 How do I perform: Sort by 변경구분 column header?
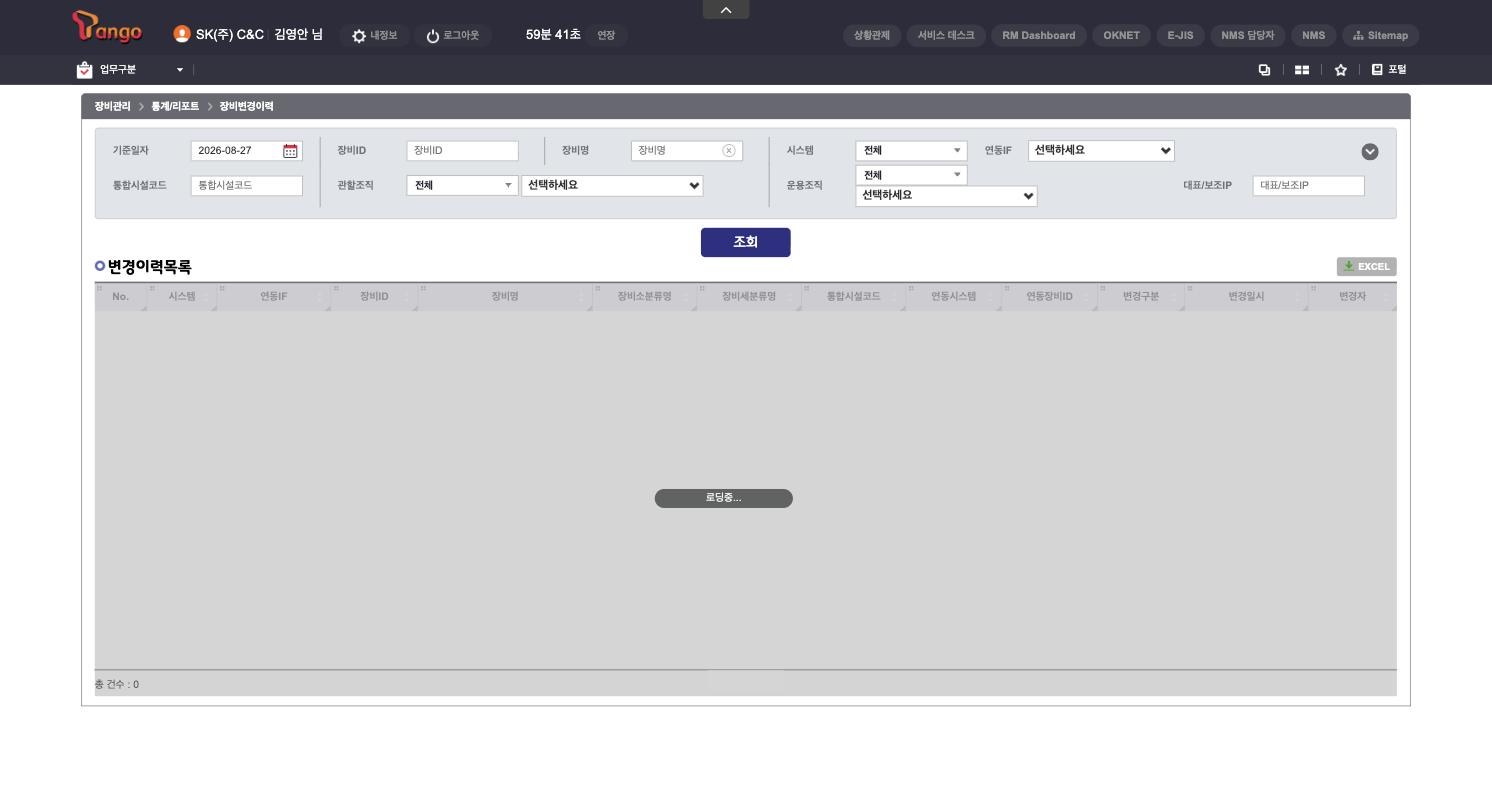pyautogui.click(x=1140, y=297)
